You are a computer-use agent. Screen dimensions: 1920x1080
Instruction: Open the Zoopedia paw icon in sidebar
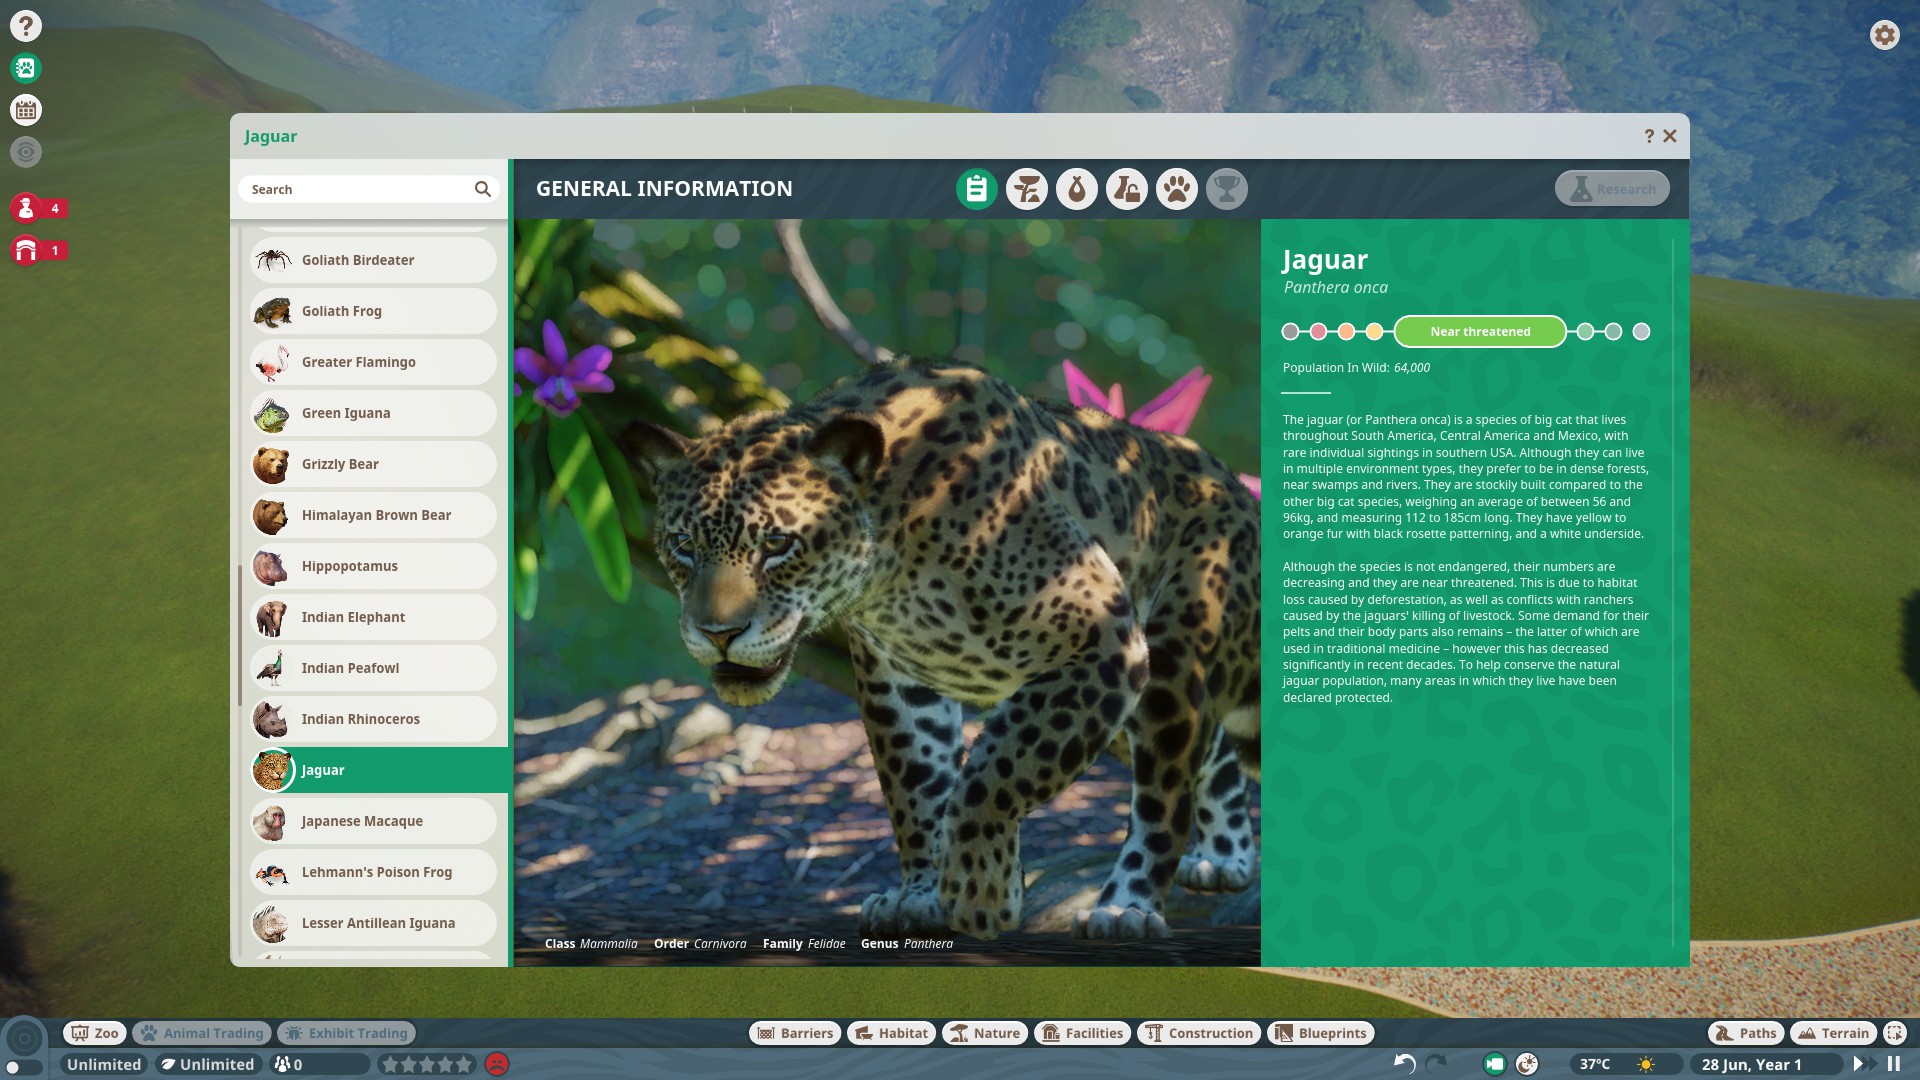pos(26,68)
